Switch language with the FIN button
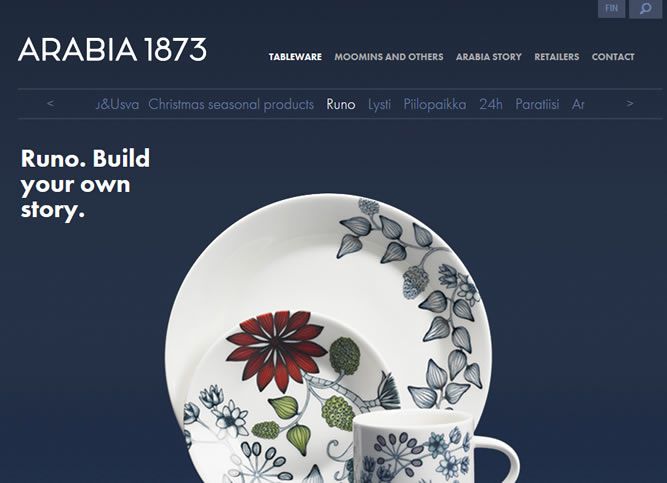Screen dimensions: 667x483 pyautogui.click(x=611, y=9)
